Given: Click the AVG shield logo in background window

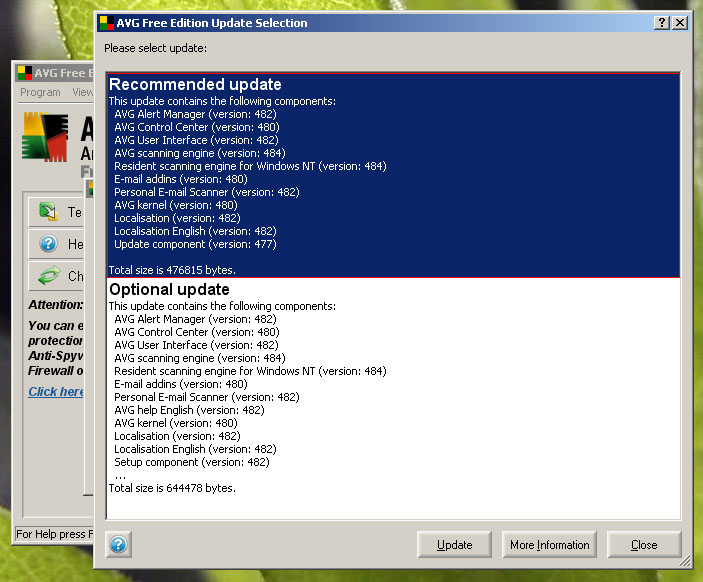Looking at the screenshot, I should (x=45, y=137).
